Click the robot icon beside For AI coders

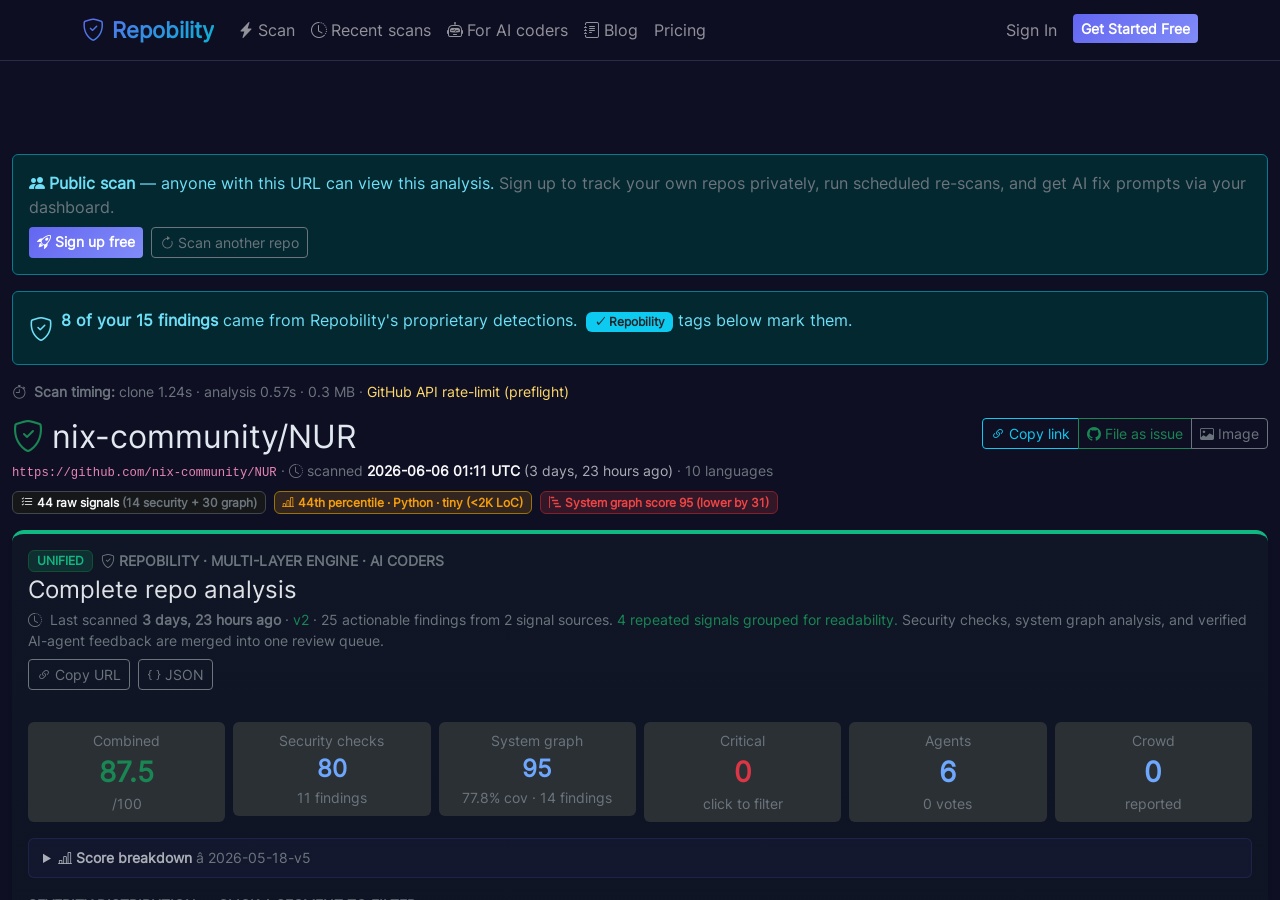tap(455, 30)
